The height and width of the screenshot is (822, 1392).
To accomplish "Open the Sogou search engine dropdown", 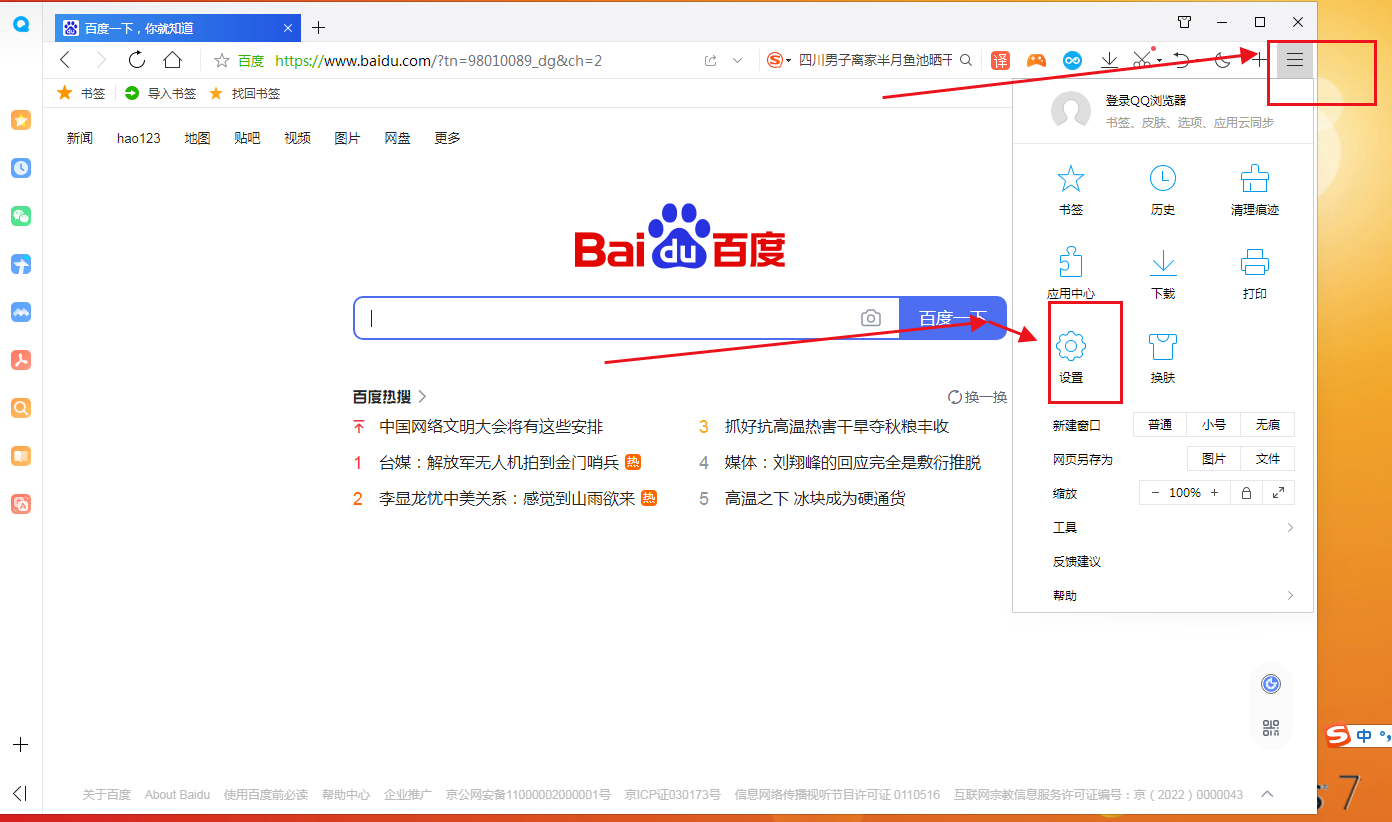I will tap(779, 60).
